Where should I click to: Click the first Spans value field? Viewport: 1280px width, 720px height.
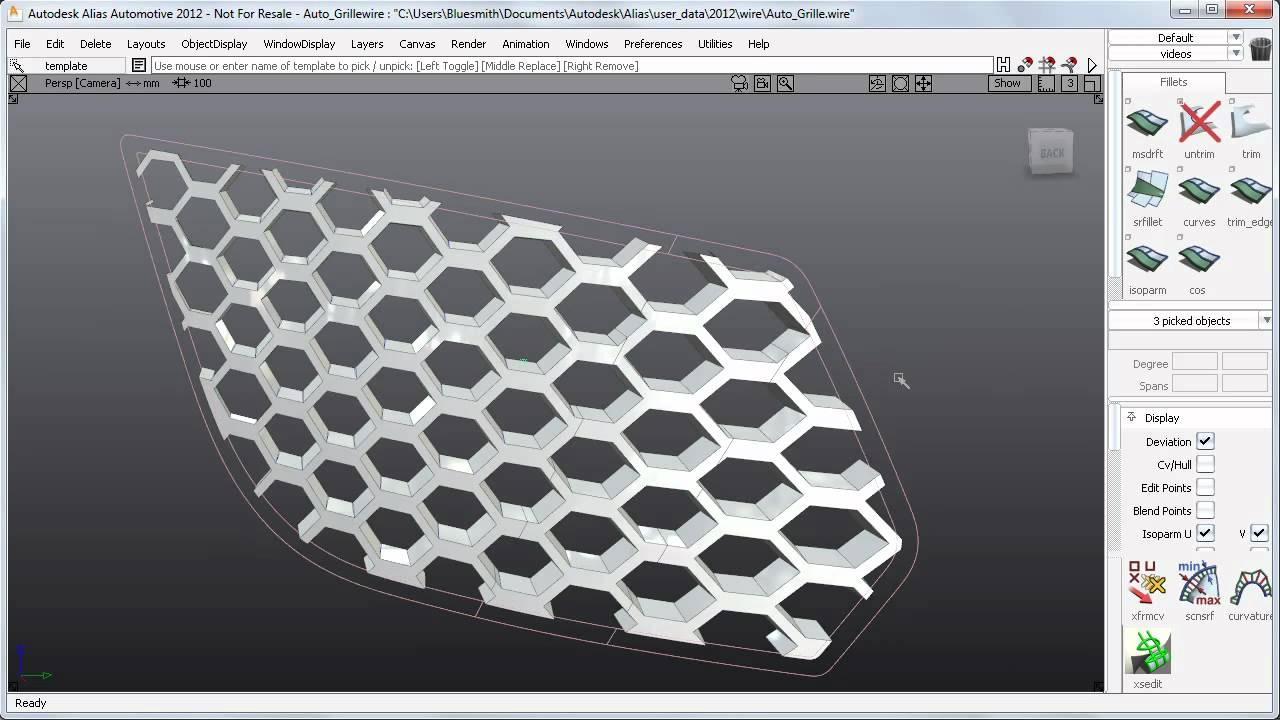click(x=1194, y=385)
